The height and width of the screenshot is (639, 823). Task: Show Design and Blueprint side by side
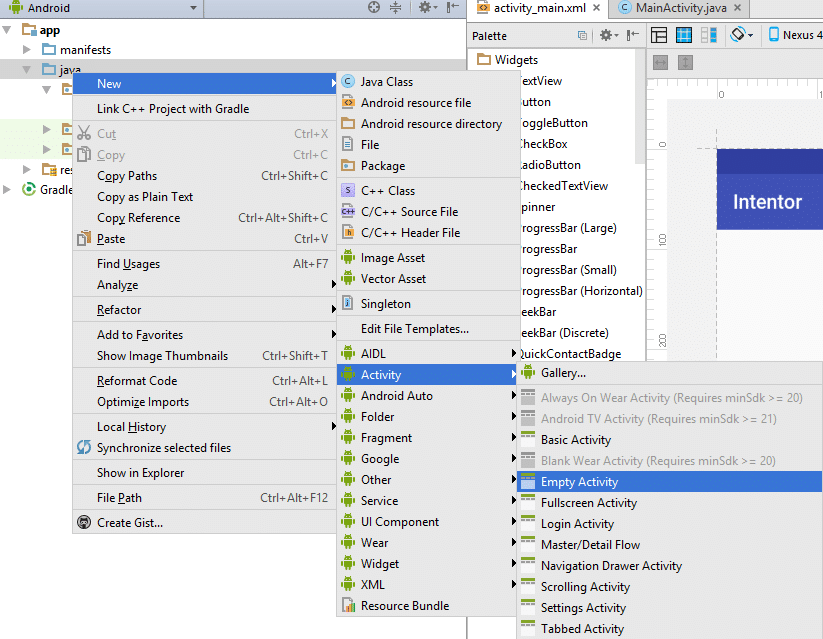709,35
